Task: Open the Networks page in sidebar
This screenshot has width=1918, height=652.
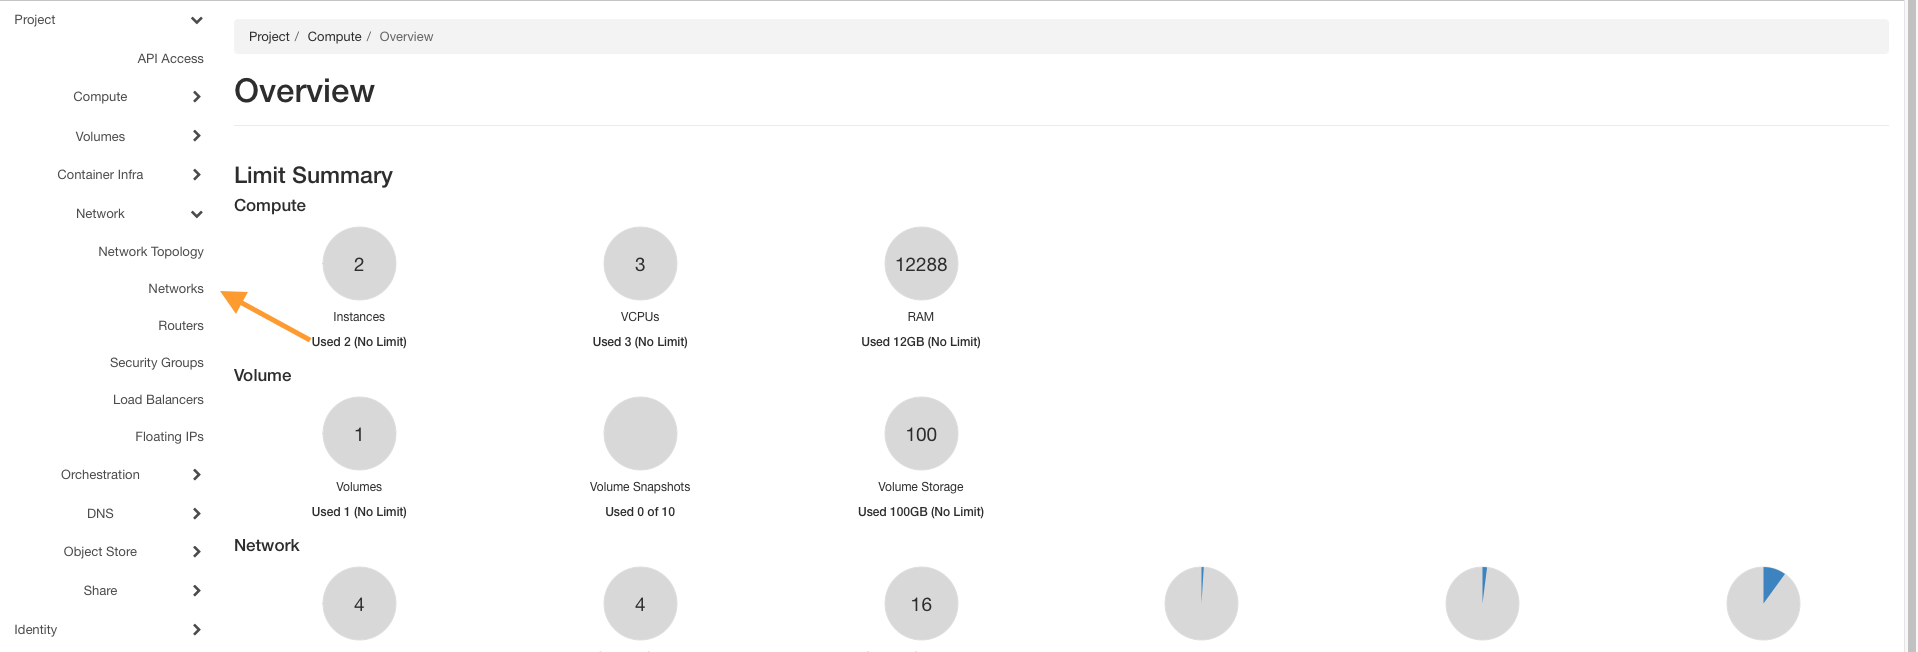Action: coord(175,289)
